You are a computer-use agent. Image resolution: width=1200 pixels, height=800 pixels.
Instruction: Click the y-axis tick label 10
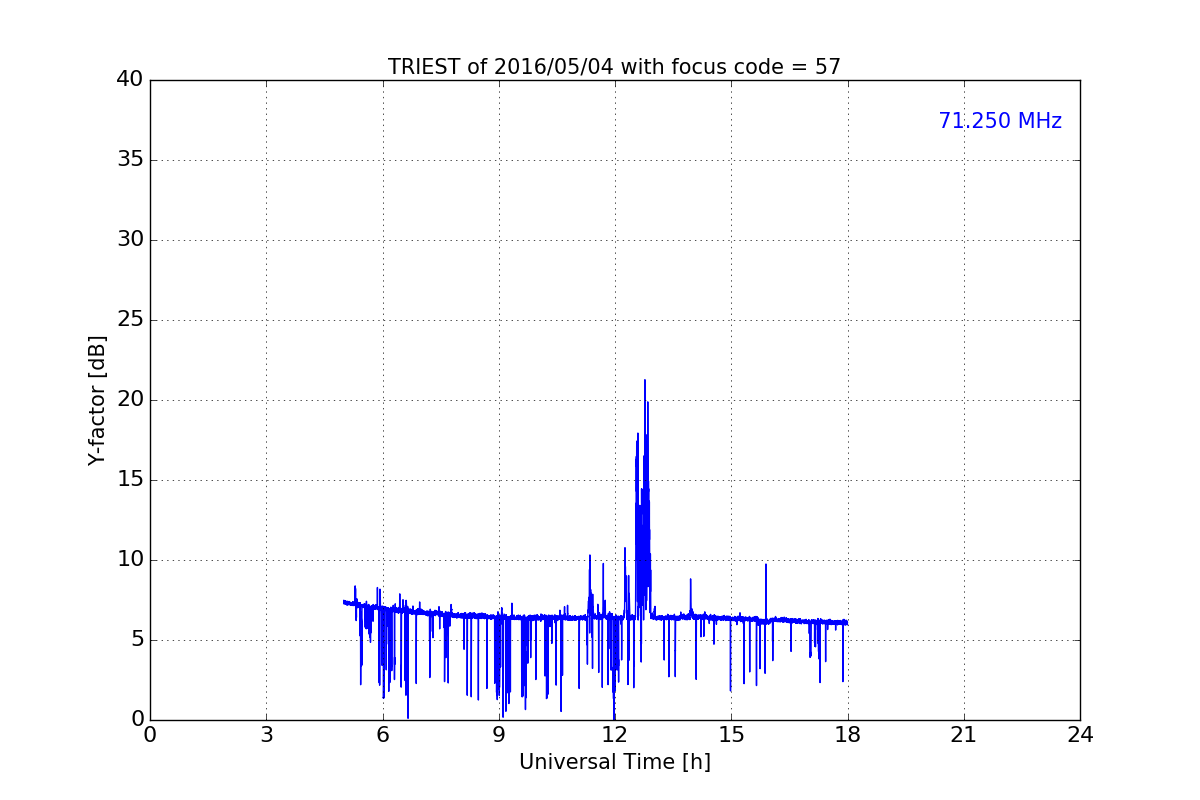[x=130, y=560]
